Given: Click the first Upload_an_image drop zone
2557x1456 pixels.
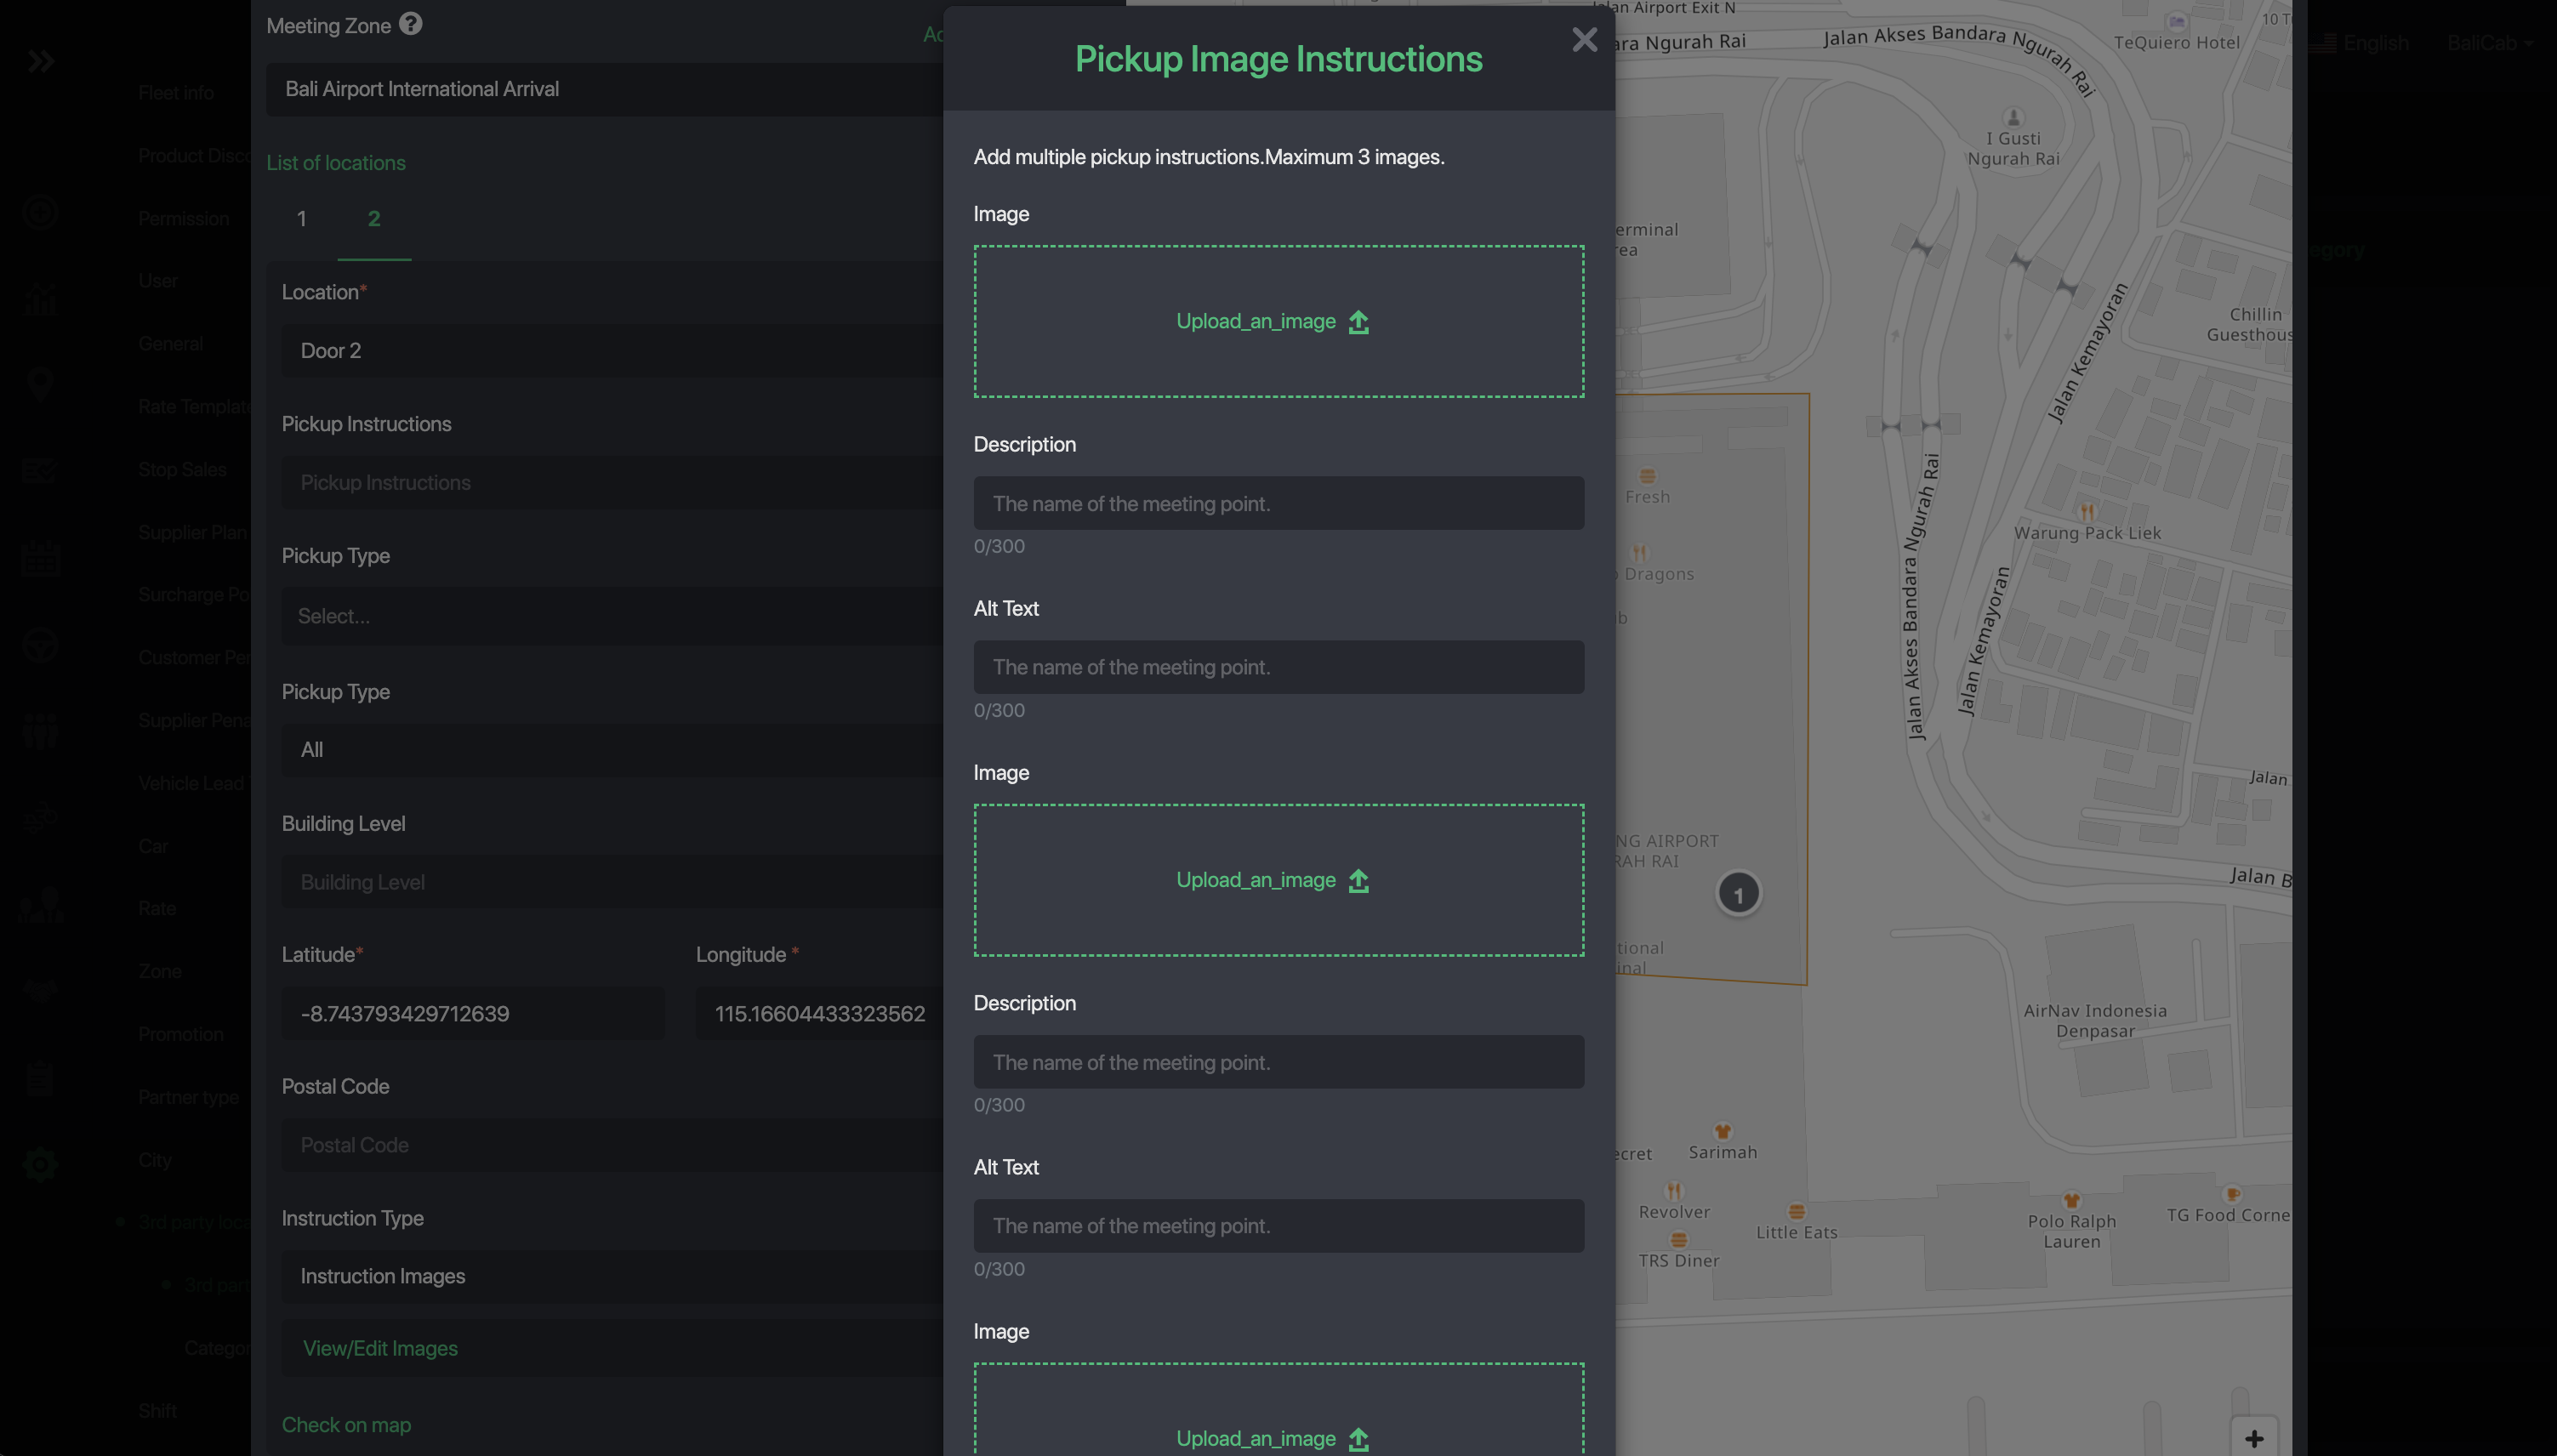Looking at the screenshot, I should 1278,321.
